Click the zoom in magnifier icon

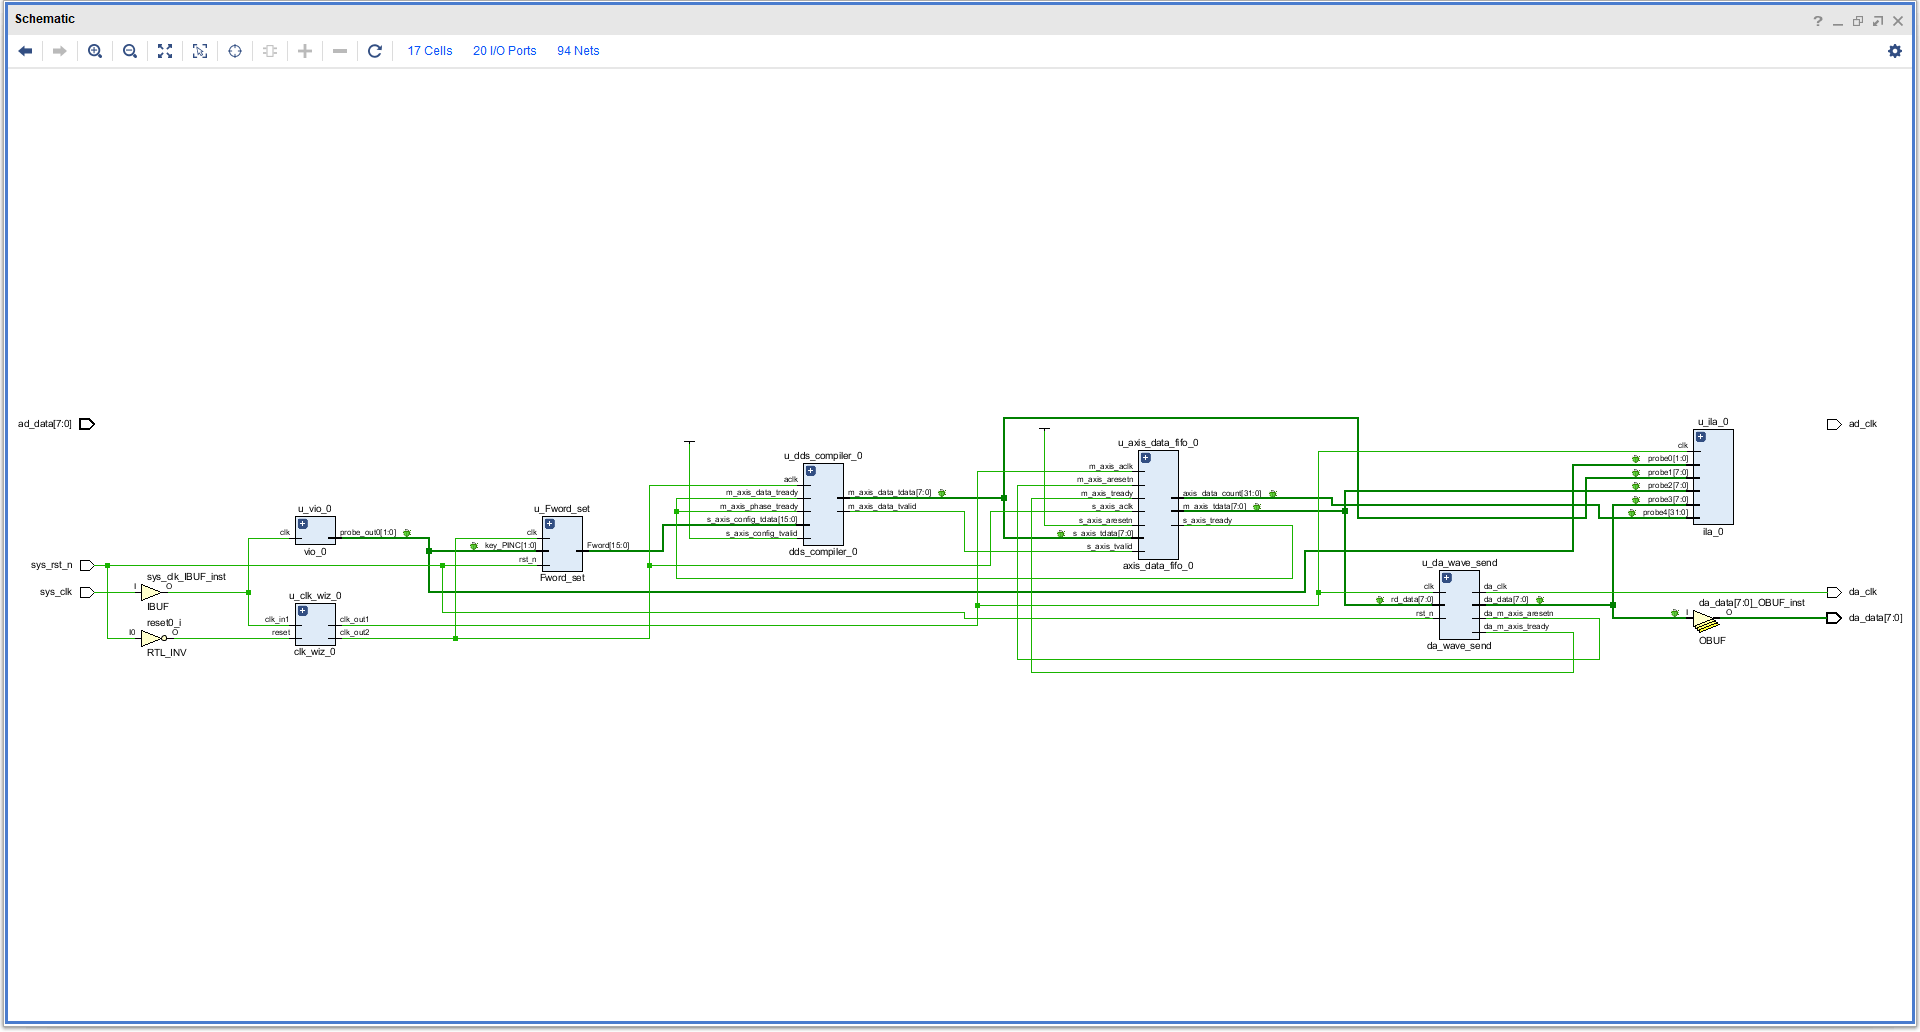(x=95, y=51)
